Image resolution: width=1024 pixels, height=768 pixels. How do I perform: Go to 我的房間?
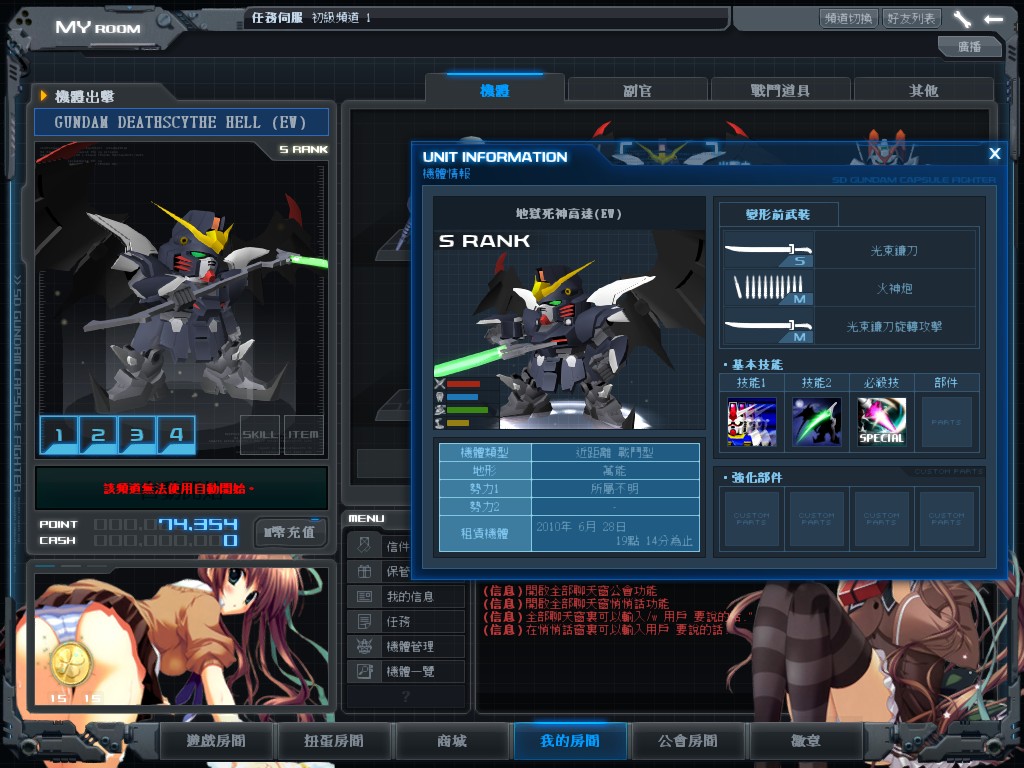[570, 741]
